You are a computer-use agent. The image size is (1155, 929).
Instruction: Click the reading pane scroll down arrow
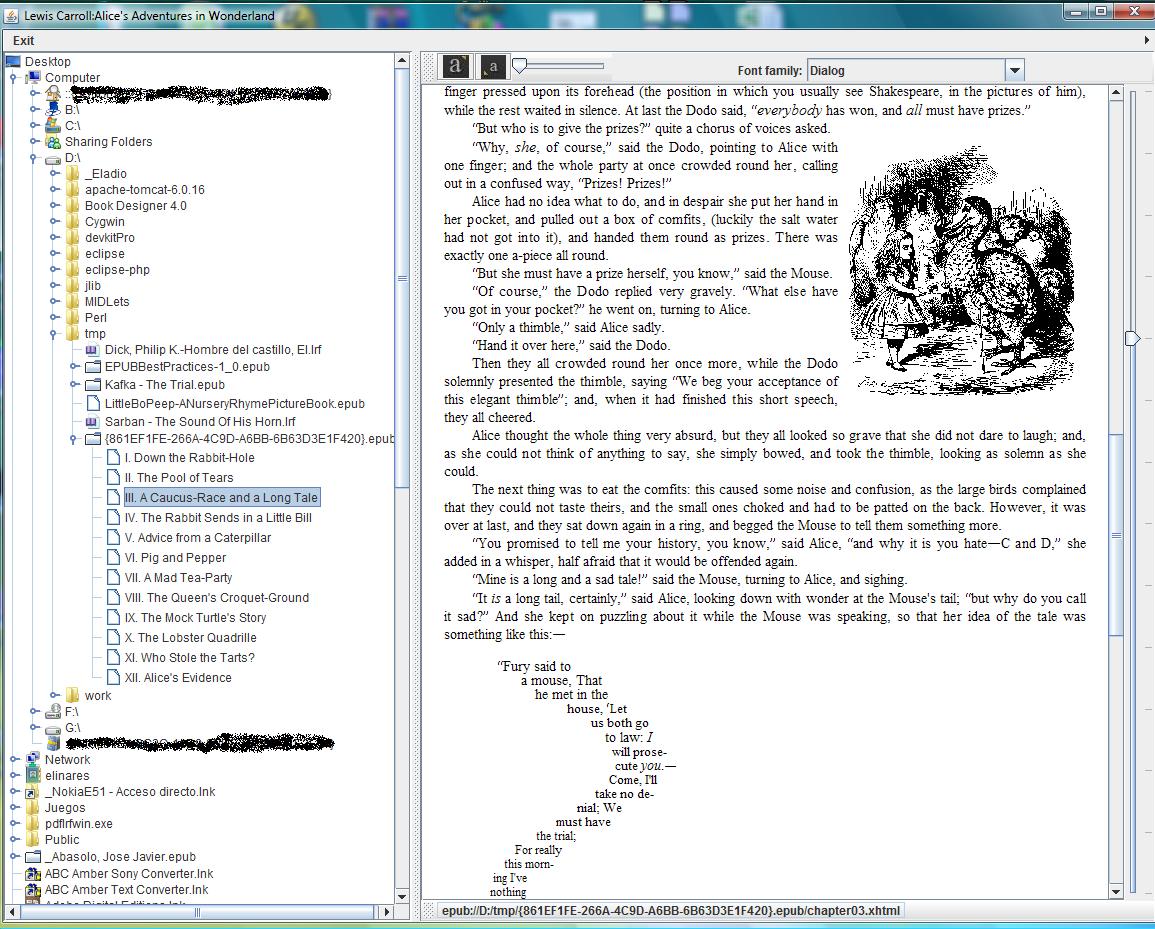tap(1116, 891)
